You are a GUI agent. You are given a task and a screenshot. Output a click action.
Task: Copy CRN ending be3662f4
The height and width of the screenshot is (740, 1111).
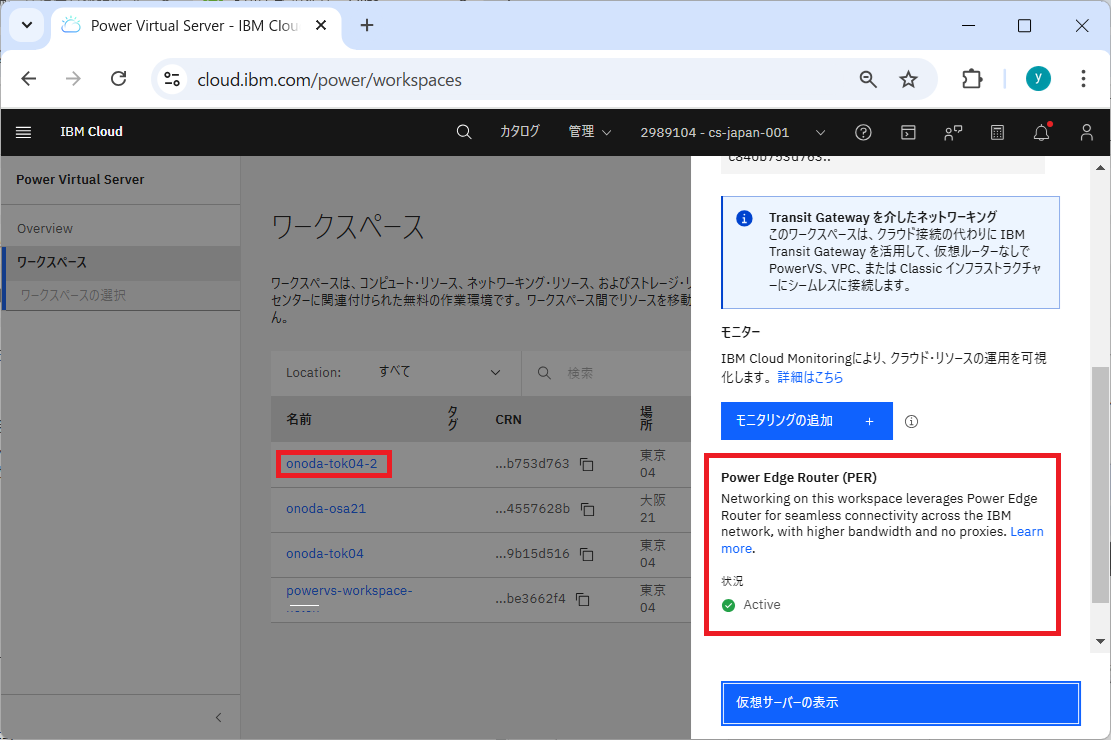(582, 599)
